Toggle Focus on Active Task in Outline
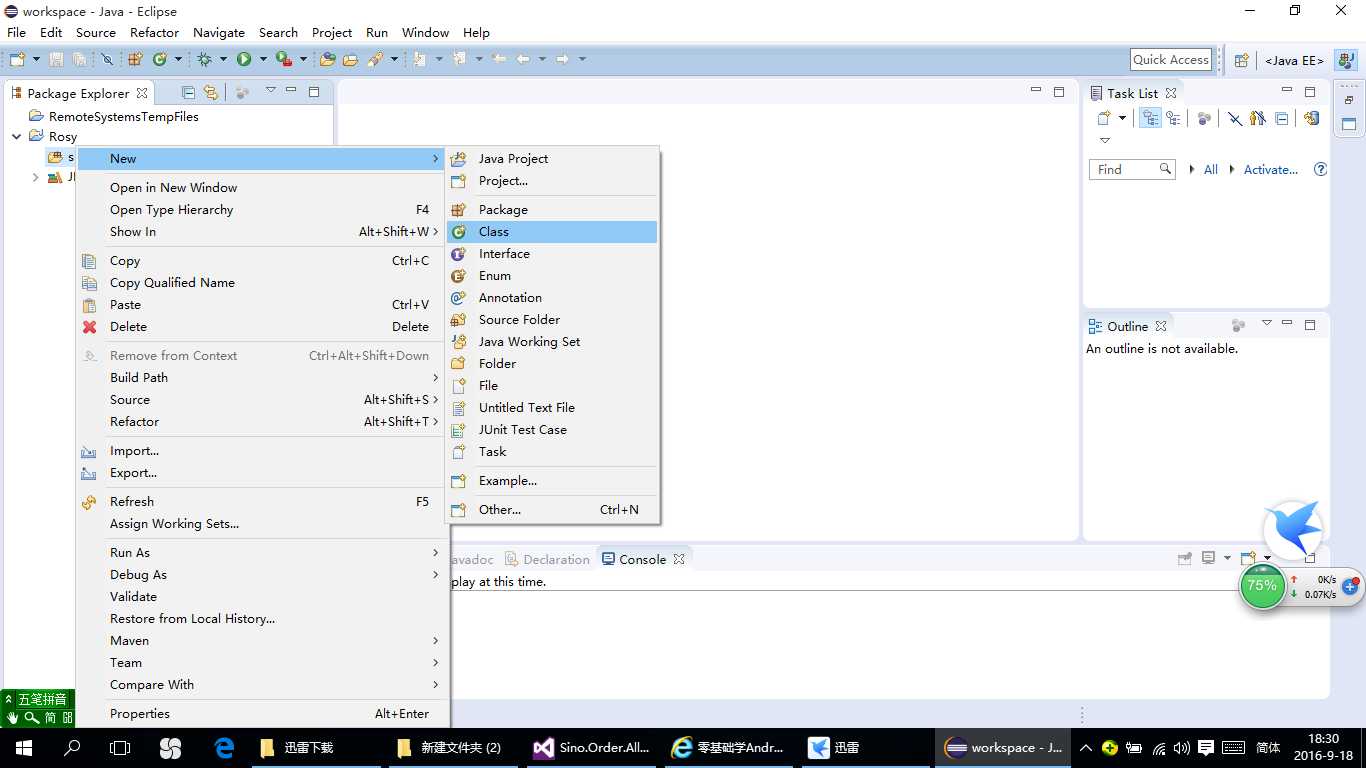 click(1238, 325)
